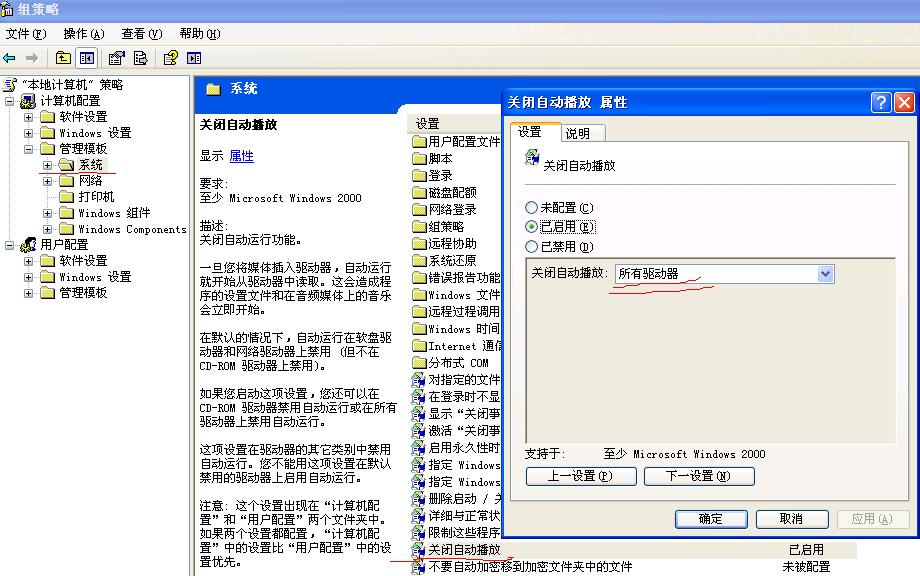Switch to the 说明 tab

[x=577, y=133]
